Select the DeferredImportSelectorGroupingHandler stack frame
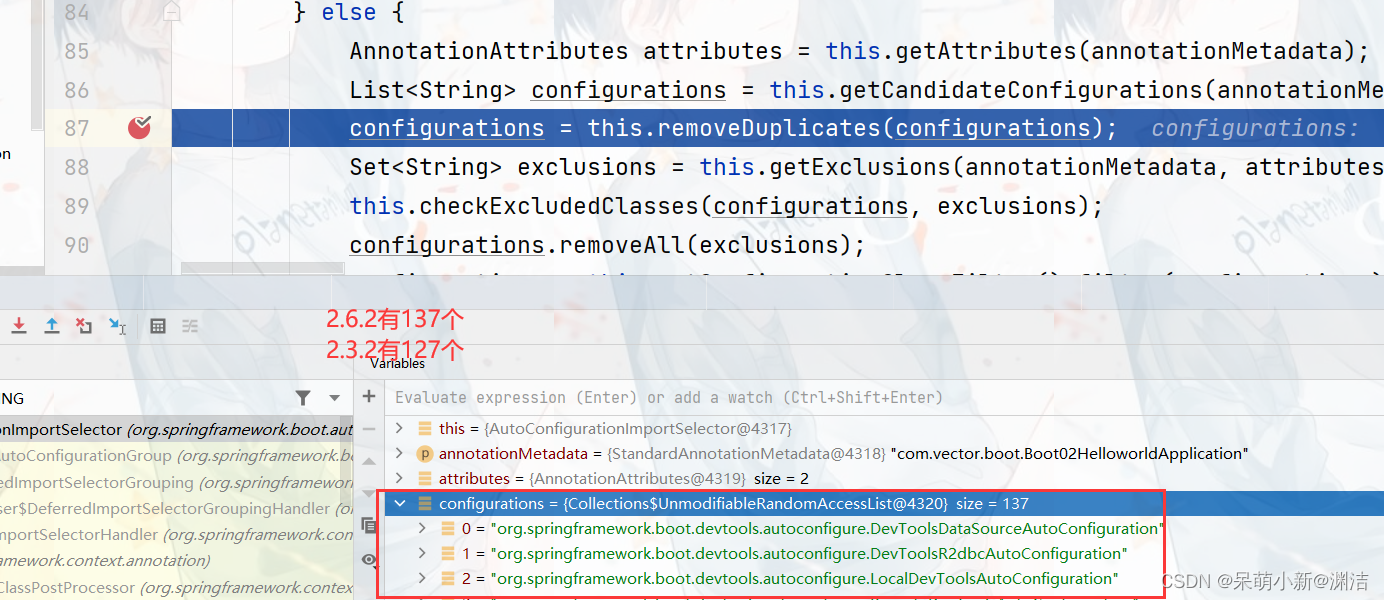This screenshot has width=1384, height=600. pyautogui.click(x=176, y=508)
